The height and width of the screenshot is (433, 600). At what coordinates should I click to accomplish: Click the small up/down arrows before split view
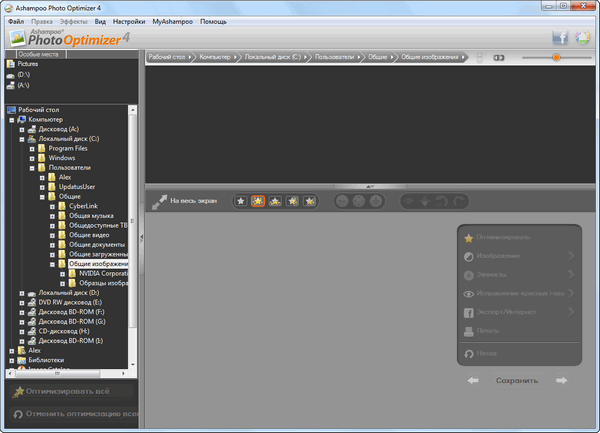pyautogui.click(x=479, y=58)
